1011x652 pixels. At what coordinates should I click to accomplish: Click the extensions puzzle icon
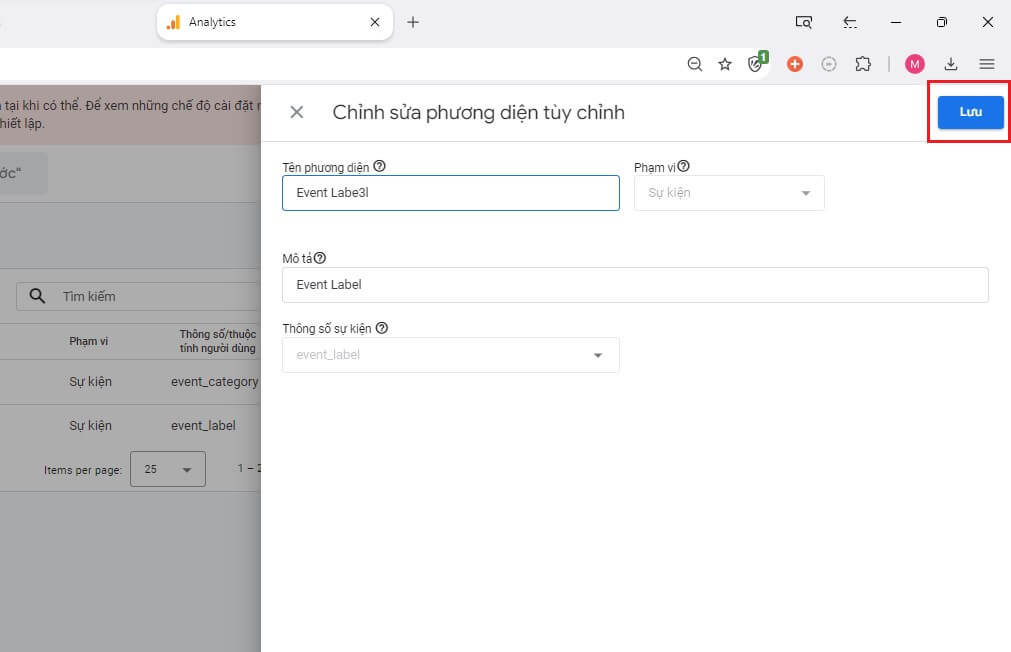click(x=863, y=63)
